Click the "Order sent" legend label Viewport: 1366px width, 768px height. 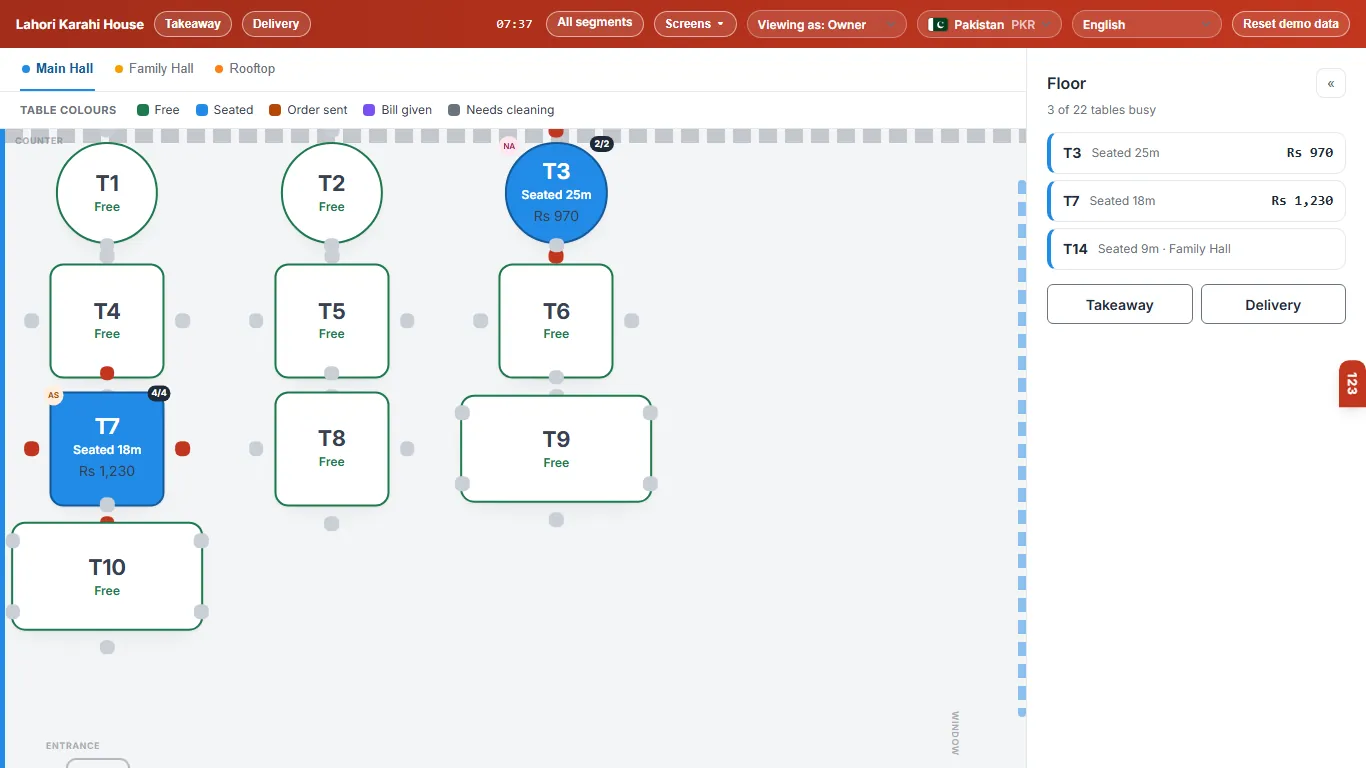coord(317,110)
